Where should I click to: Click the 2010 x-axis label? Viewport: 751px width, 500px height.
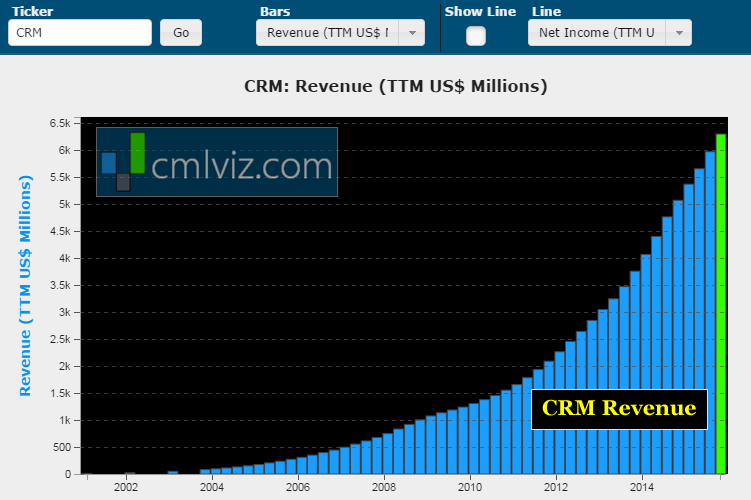point(470,487)
